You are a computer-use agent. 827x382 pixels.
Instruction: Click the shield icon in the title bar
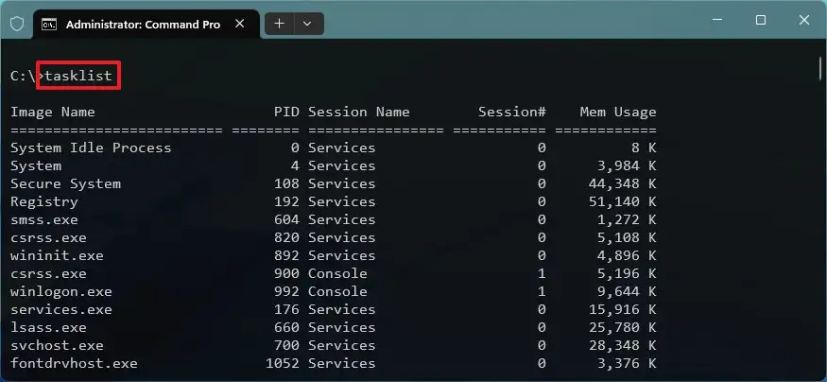click(x=17, y=24)
